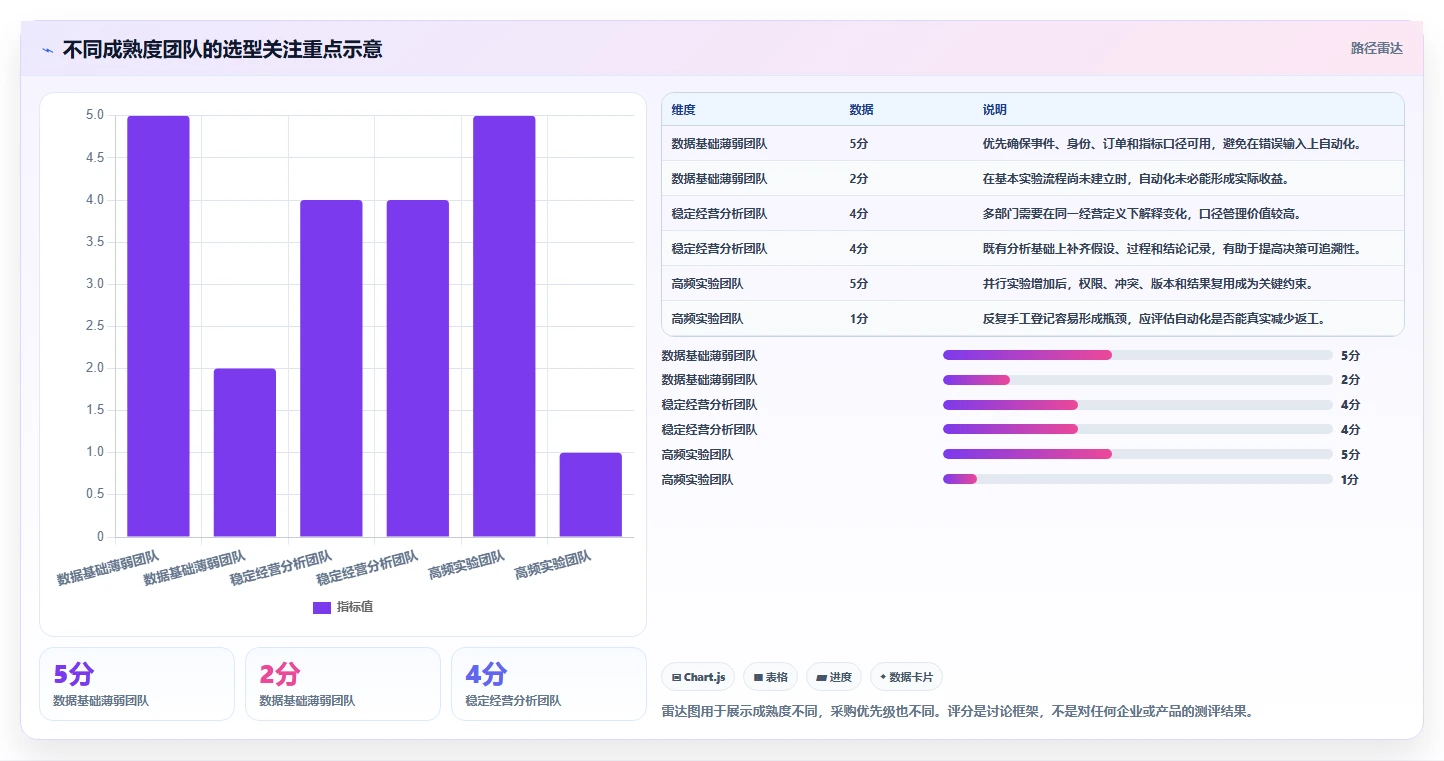Open the 5分 数据基础薄弱团队 stat card

pyautogui.click(x=137, y=684)
